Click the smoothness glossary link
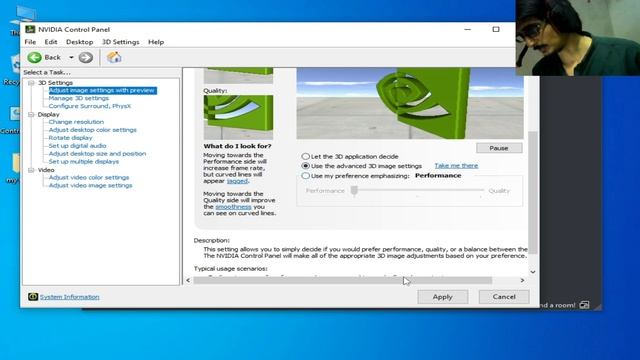This screenshot has height=360, width=640. pos(233,207)
